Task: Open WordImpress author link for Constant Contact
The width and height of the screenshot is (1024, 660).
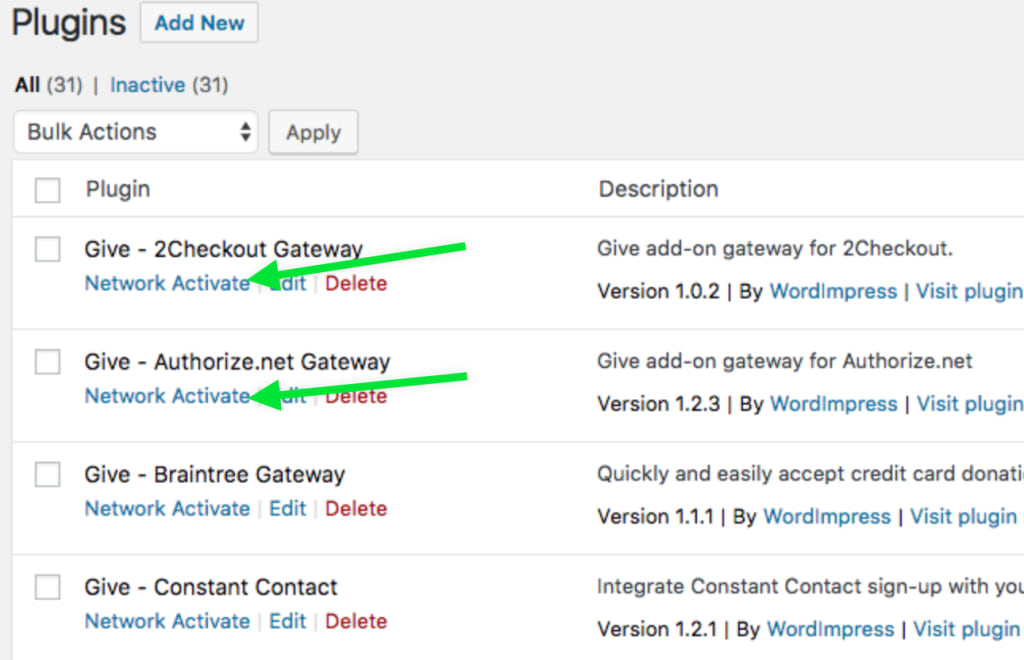Action: coord(830,629)
